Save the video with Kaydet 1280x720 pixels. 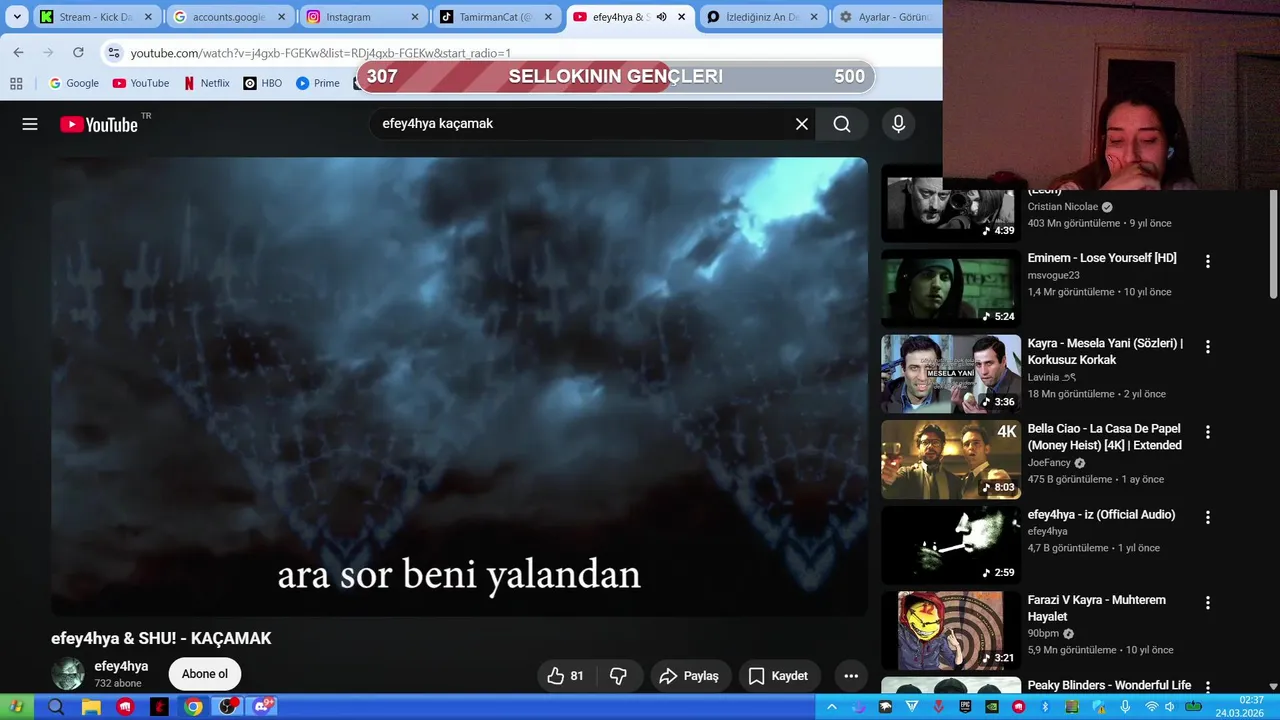tap(778, 676)
